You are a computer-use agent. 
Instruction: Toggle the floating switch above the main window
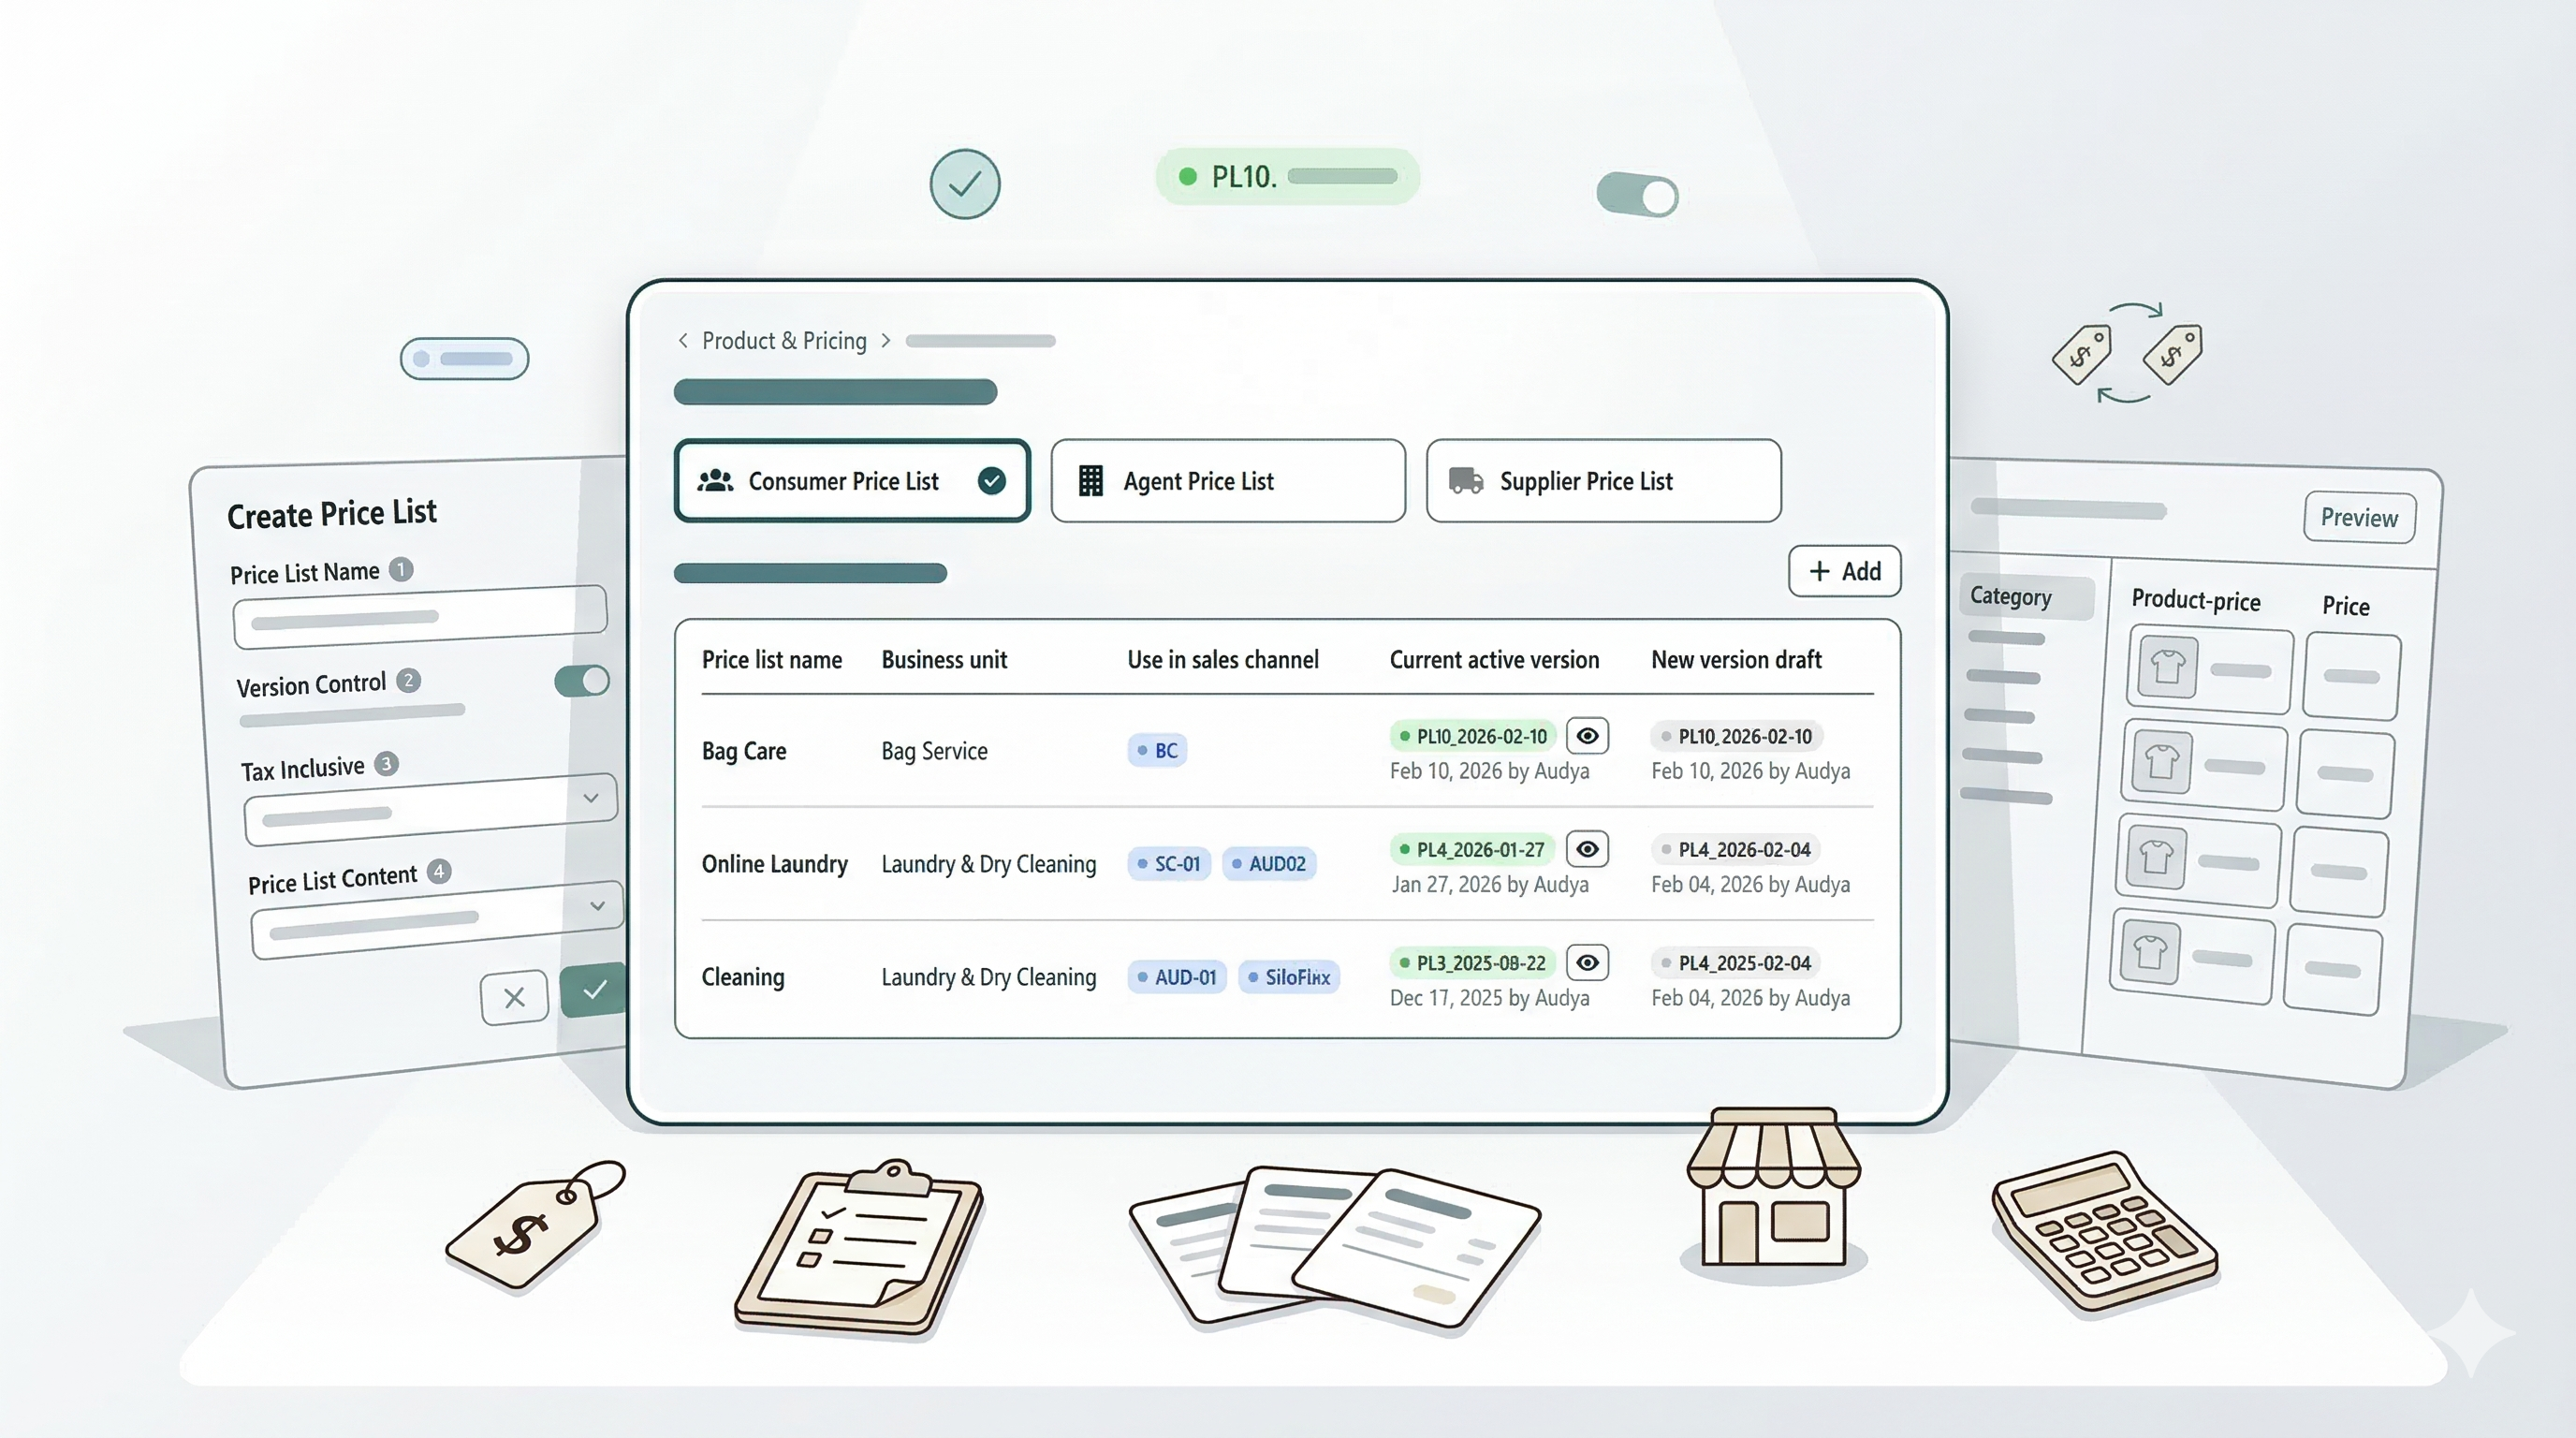coord(1637,195)
